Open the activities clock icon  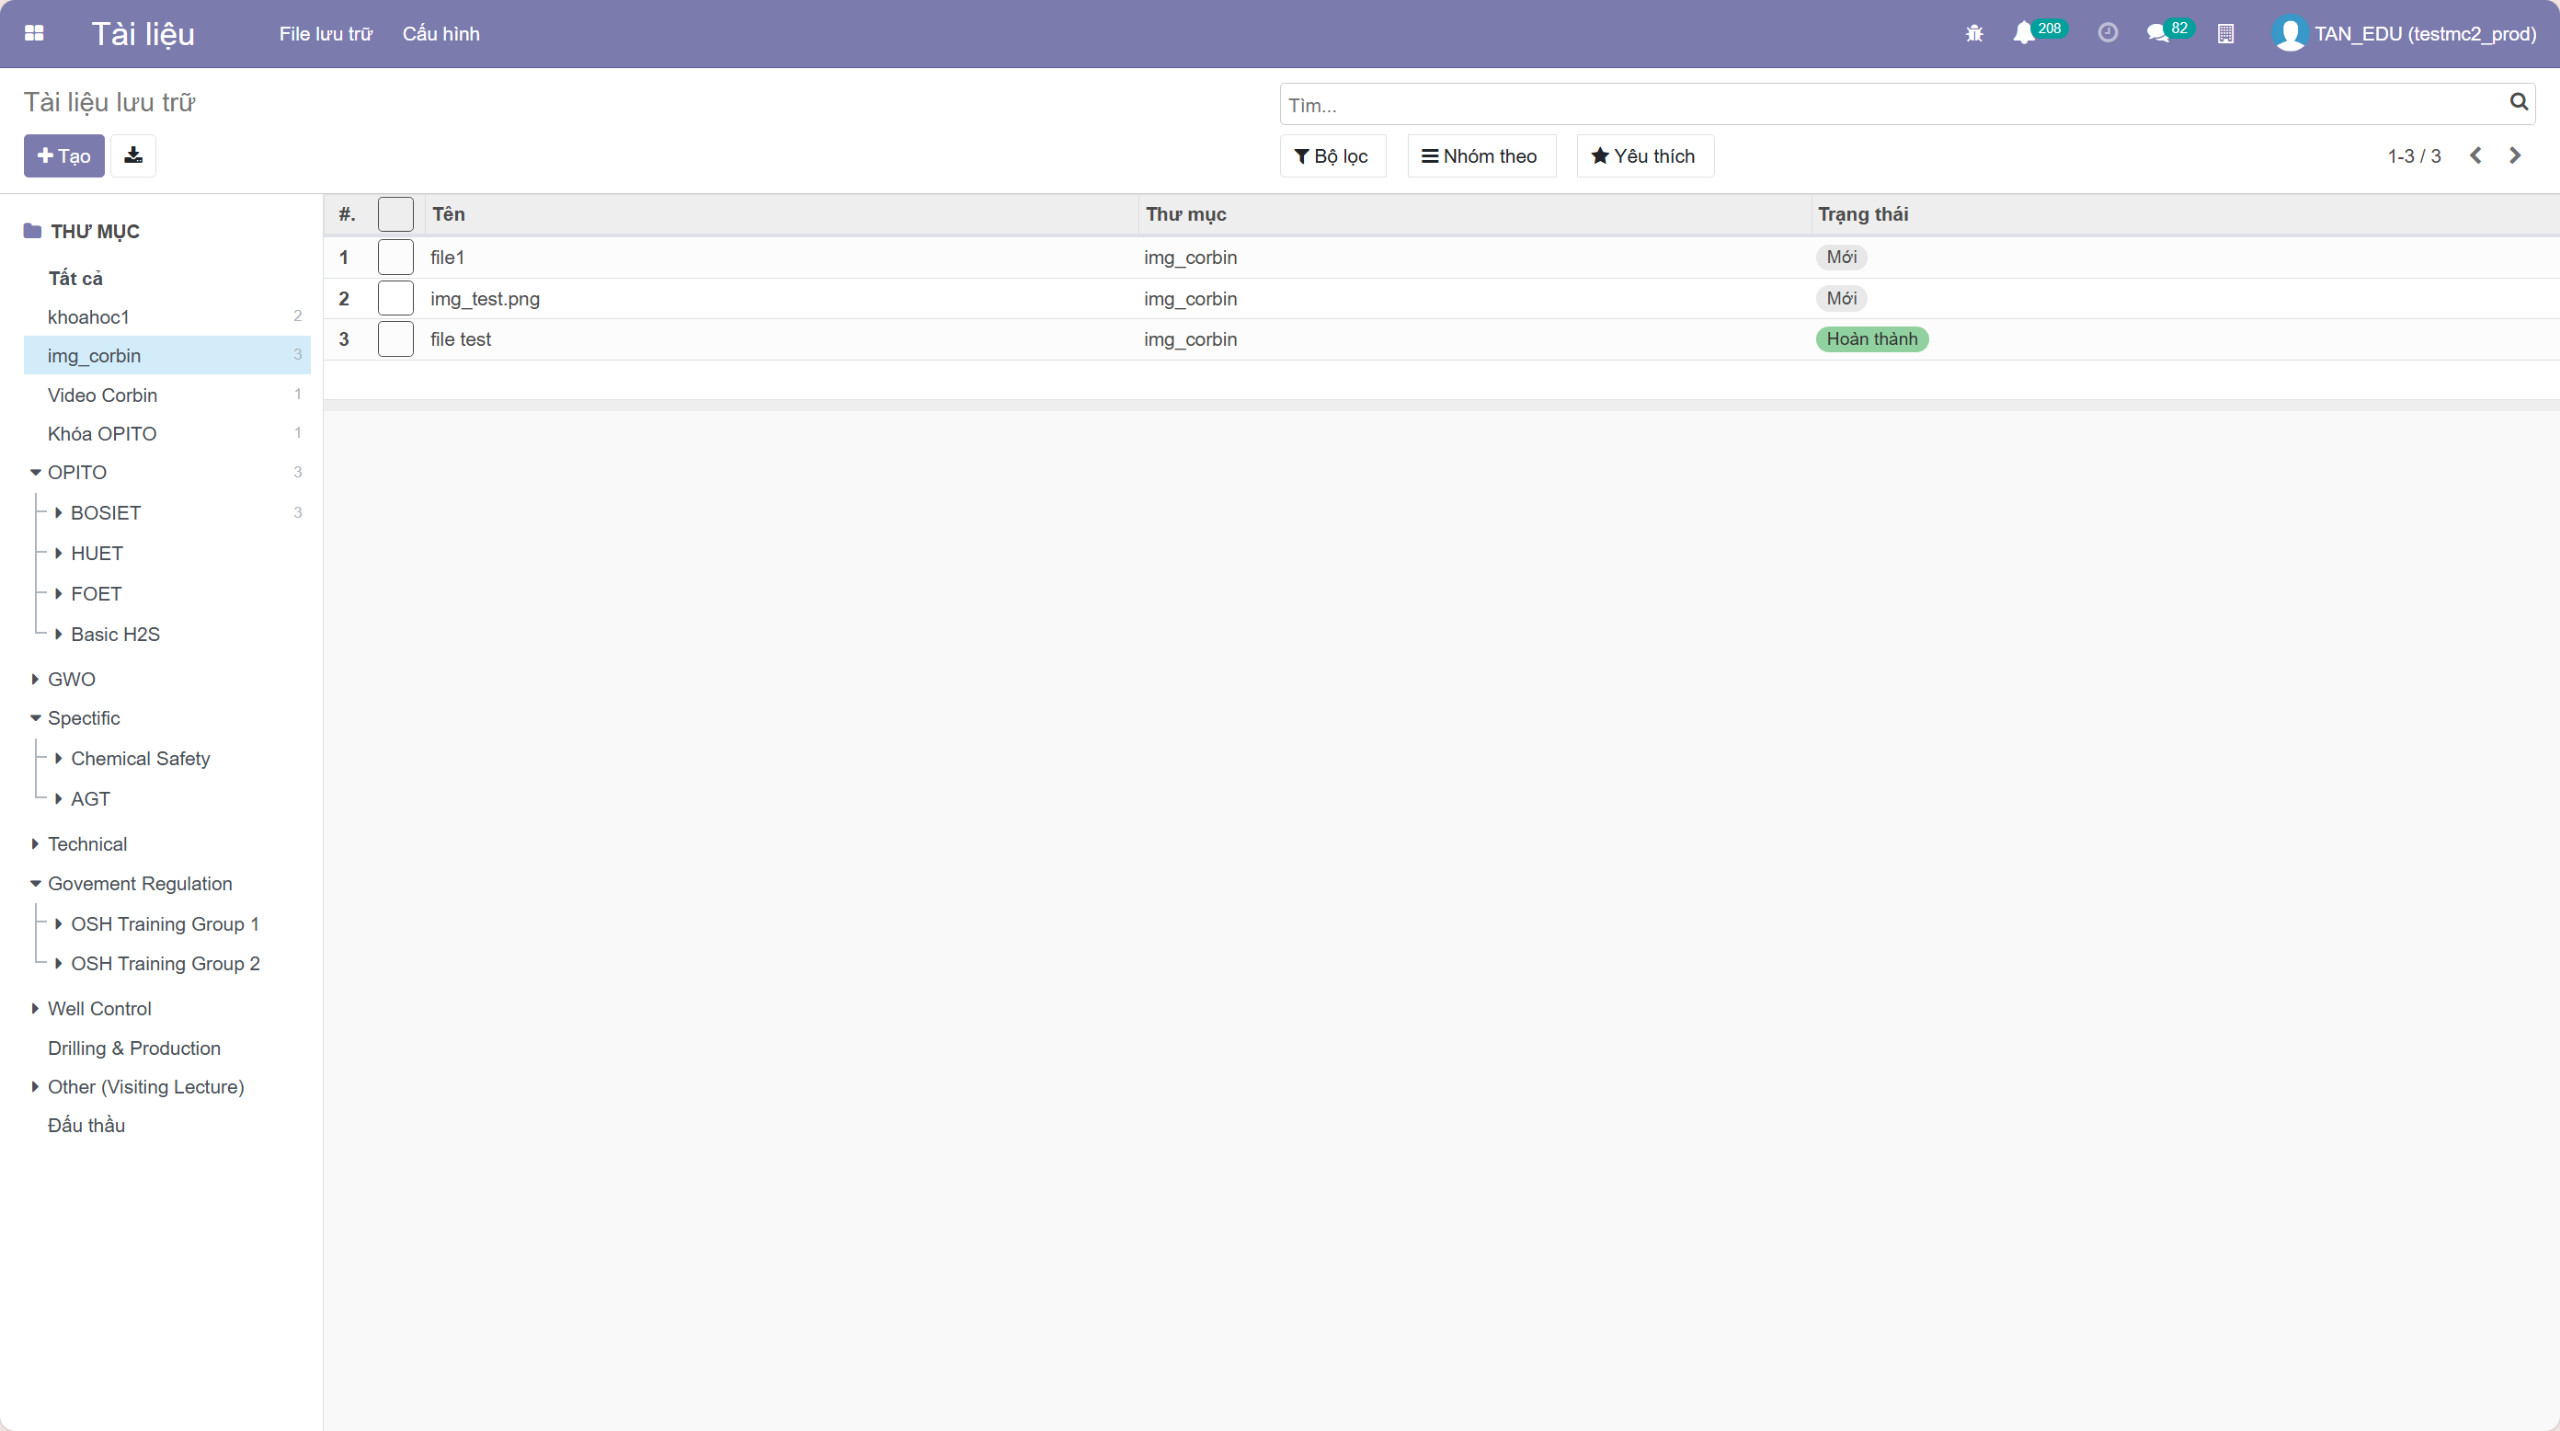(x=2107, y=33)
